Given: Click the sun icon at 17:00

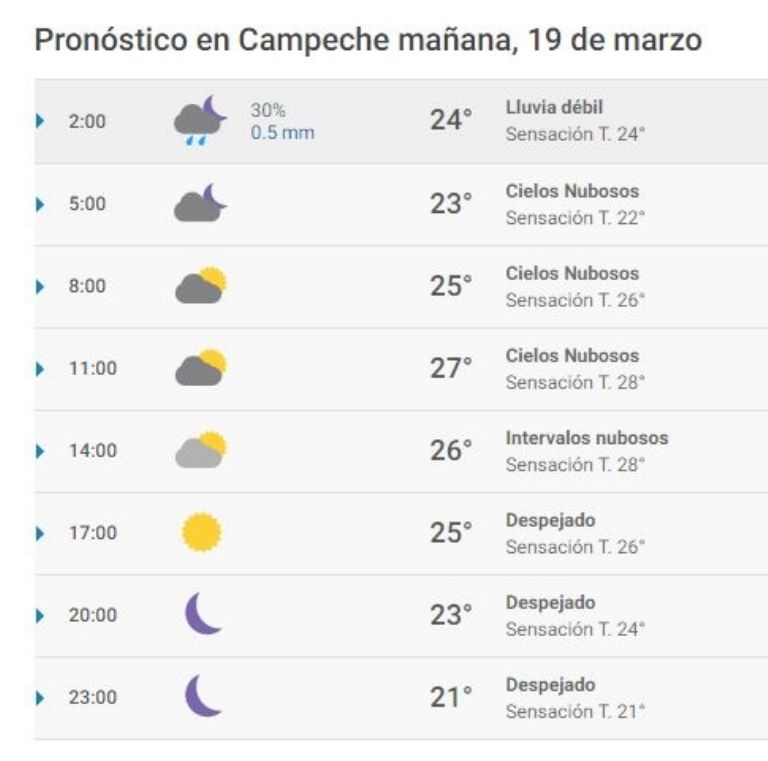Looking at the screenshot, I should click(202, 532).
